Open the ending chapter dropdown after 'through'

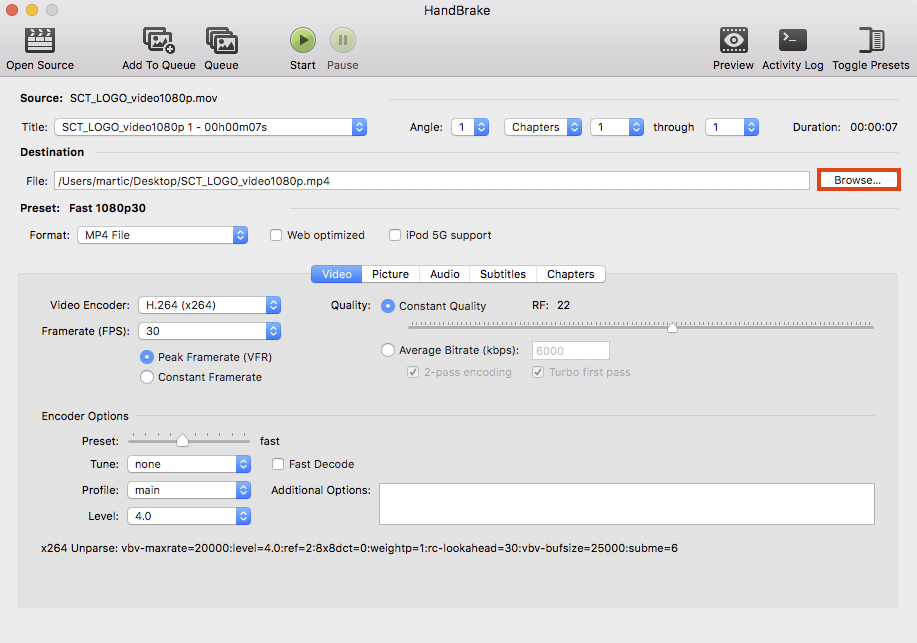point(732,127)
